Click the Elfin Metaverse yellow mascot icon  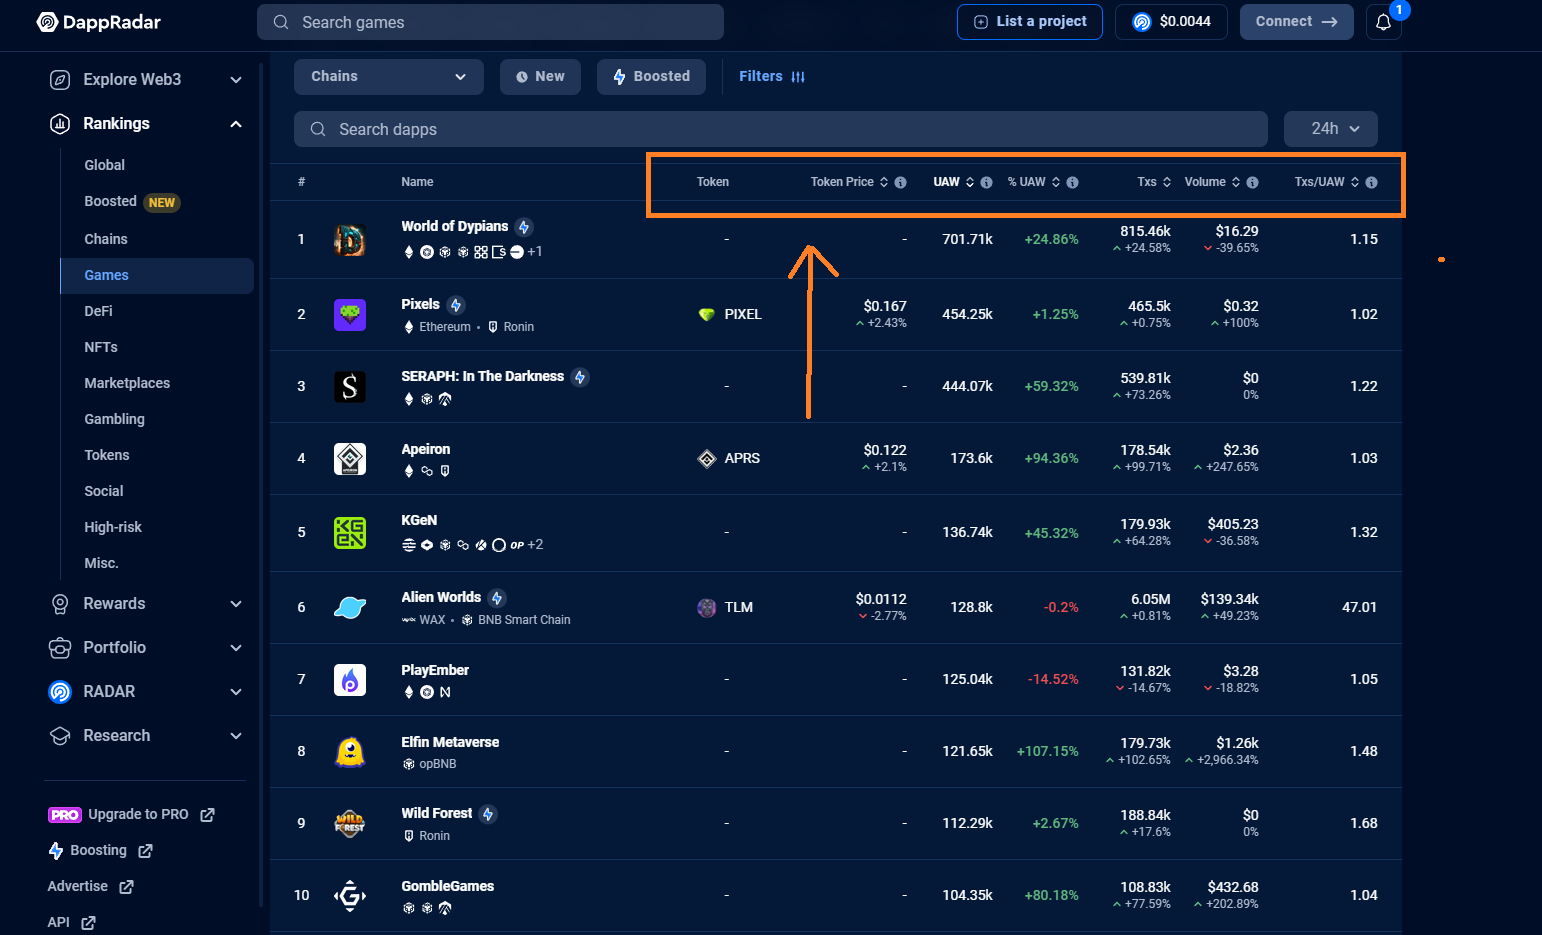(x=350, y=752)
